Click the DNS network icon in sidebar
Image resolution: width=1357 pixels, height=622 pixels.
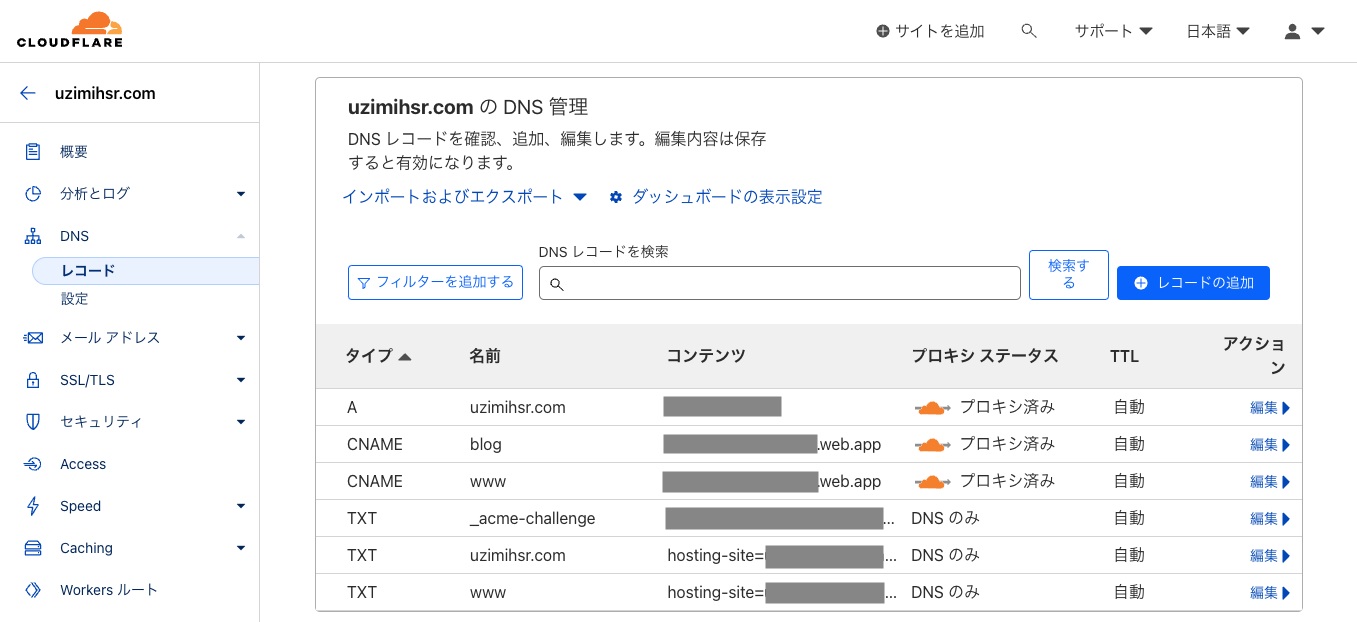coord(33,236)
